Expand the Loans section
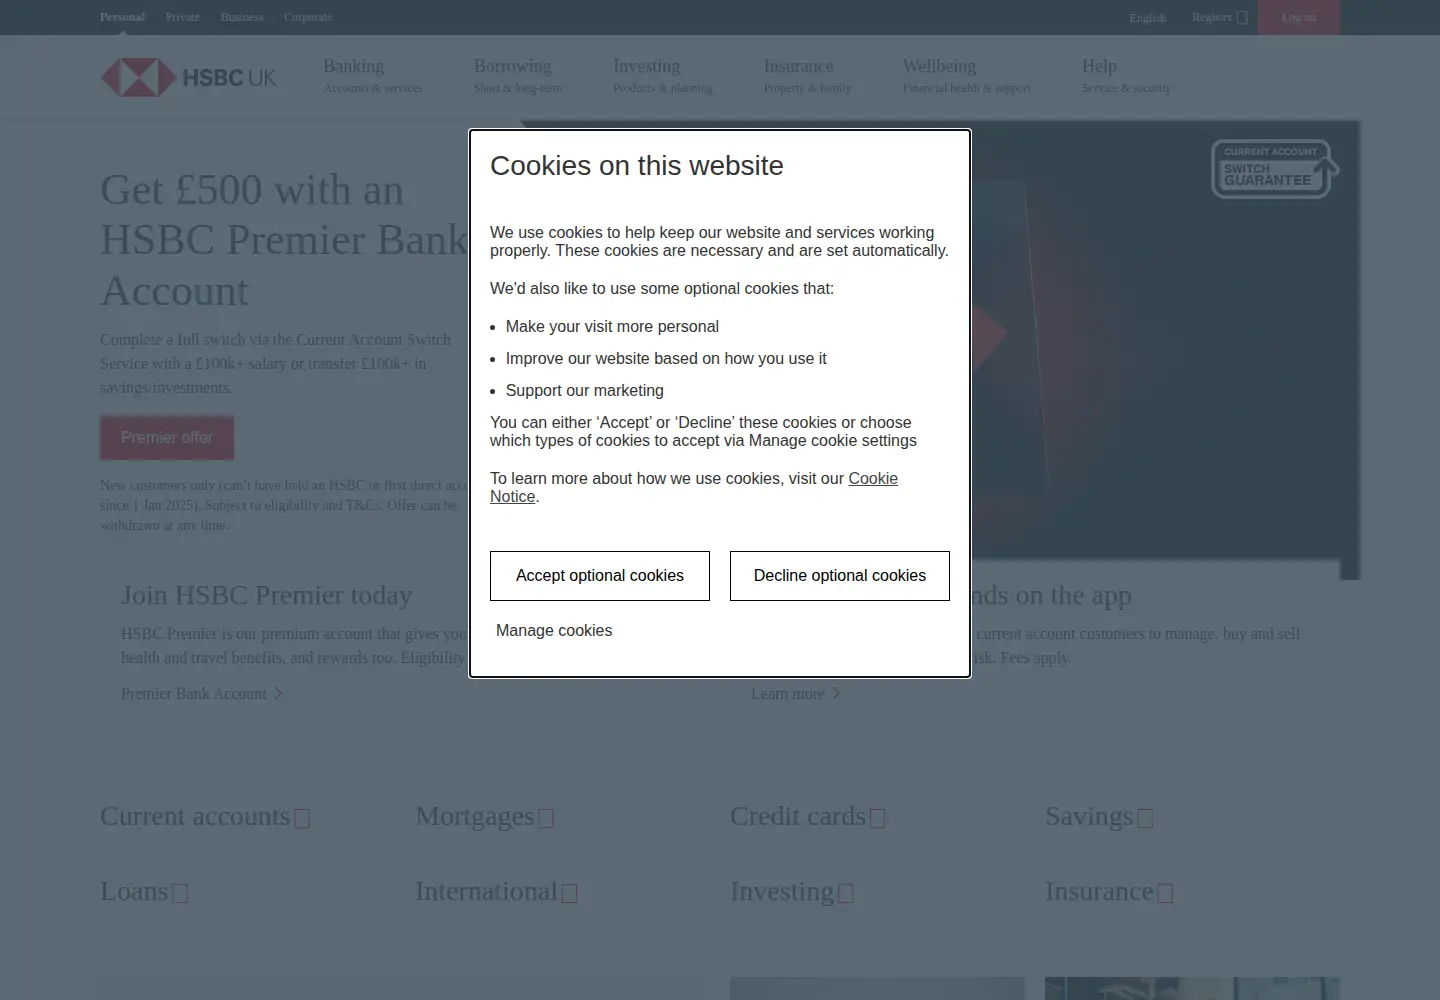The height and width of the screenshot is (1000, 1440). click(x=144, y=892)
